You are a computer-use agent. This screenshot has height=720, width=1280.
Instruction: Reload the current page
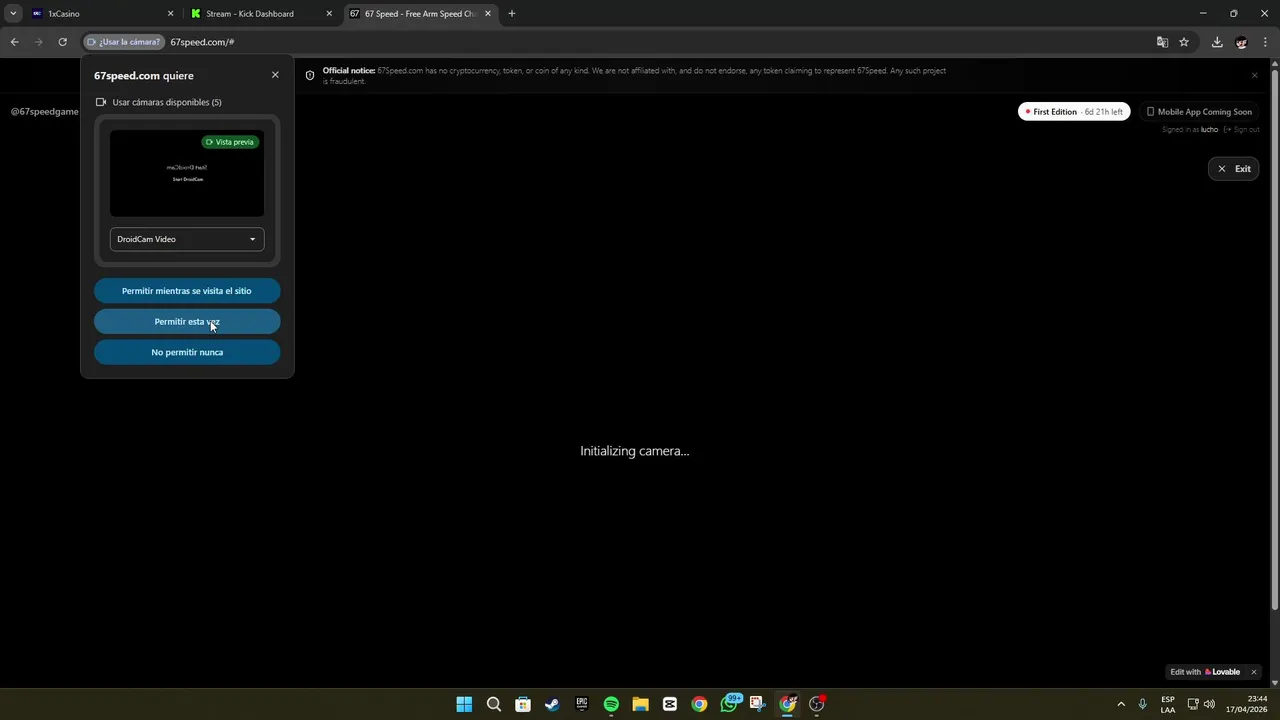point(62,42)
